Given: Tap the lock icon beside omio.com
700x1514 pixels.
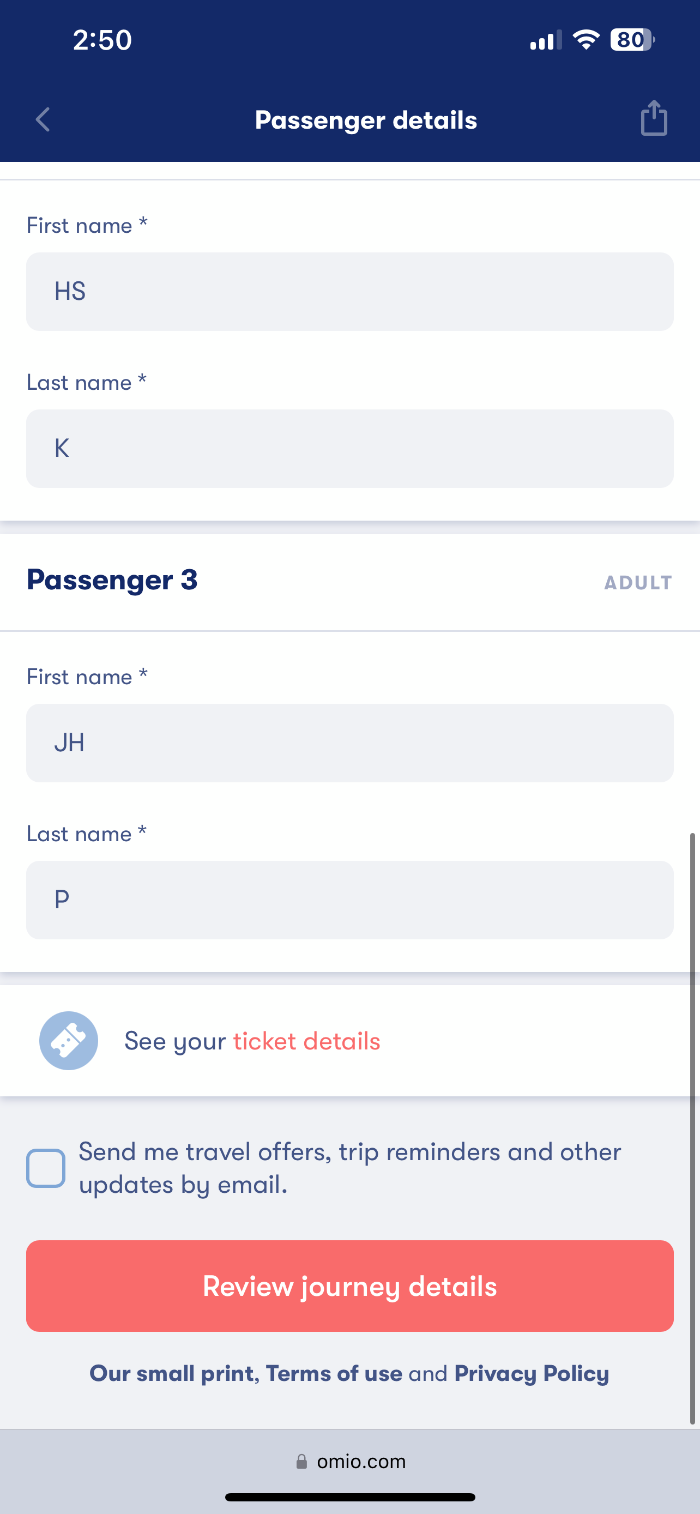Looking at the screenshot, I should click(302, 1462).
